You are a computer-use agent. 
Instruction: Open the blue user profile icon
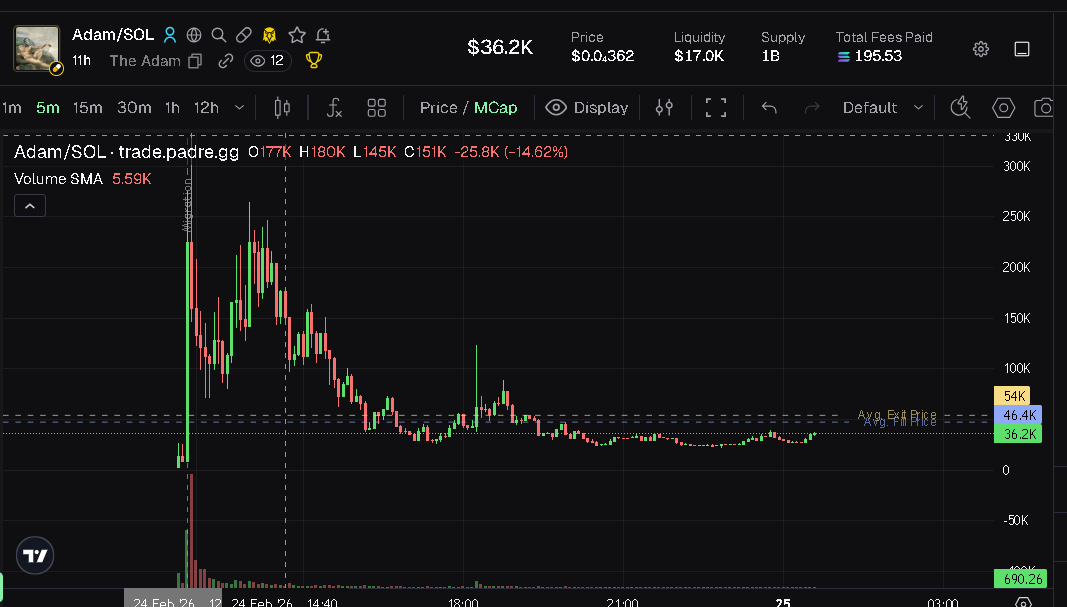pos(170,35)
